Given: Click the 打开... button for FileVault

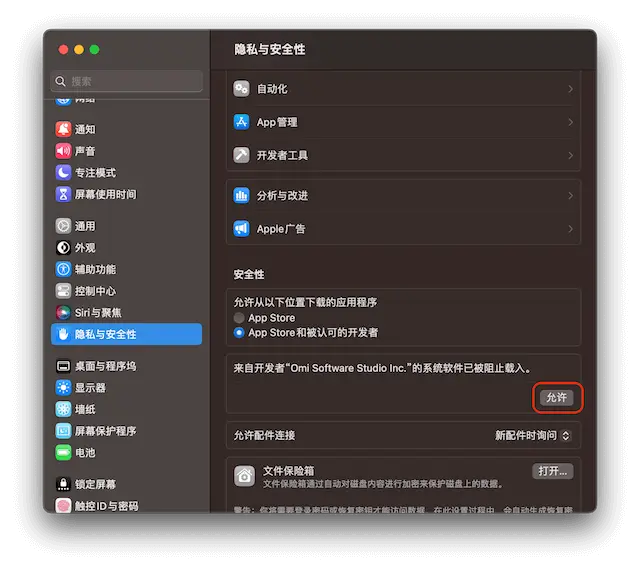Looking at the screenshot, I should [552, 471].
